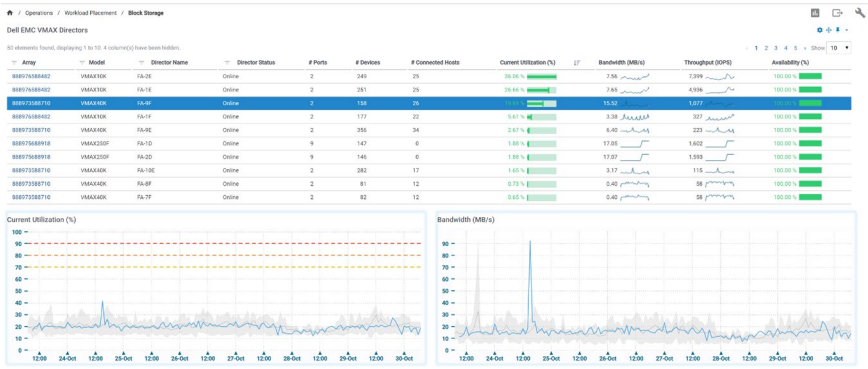Click next page arrow in pagination
The height and width of the screenshot is (369, 868).
coord(805,48)
